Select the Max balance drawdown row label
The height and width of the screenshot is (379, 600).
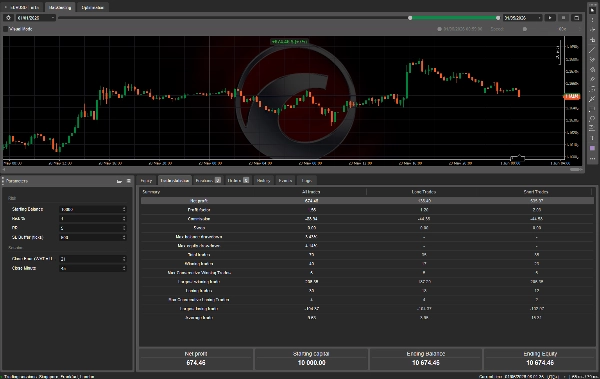tap(199, 237)
